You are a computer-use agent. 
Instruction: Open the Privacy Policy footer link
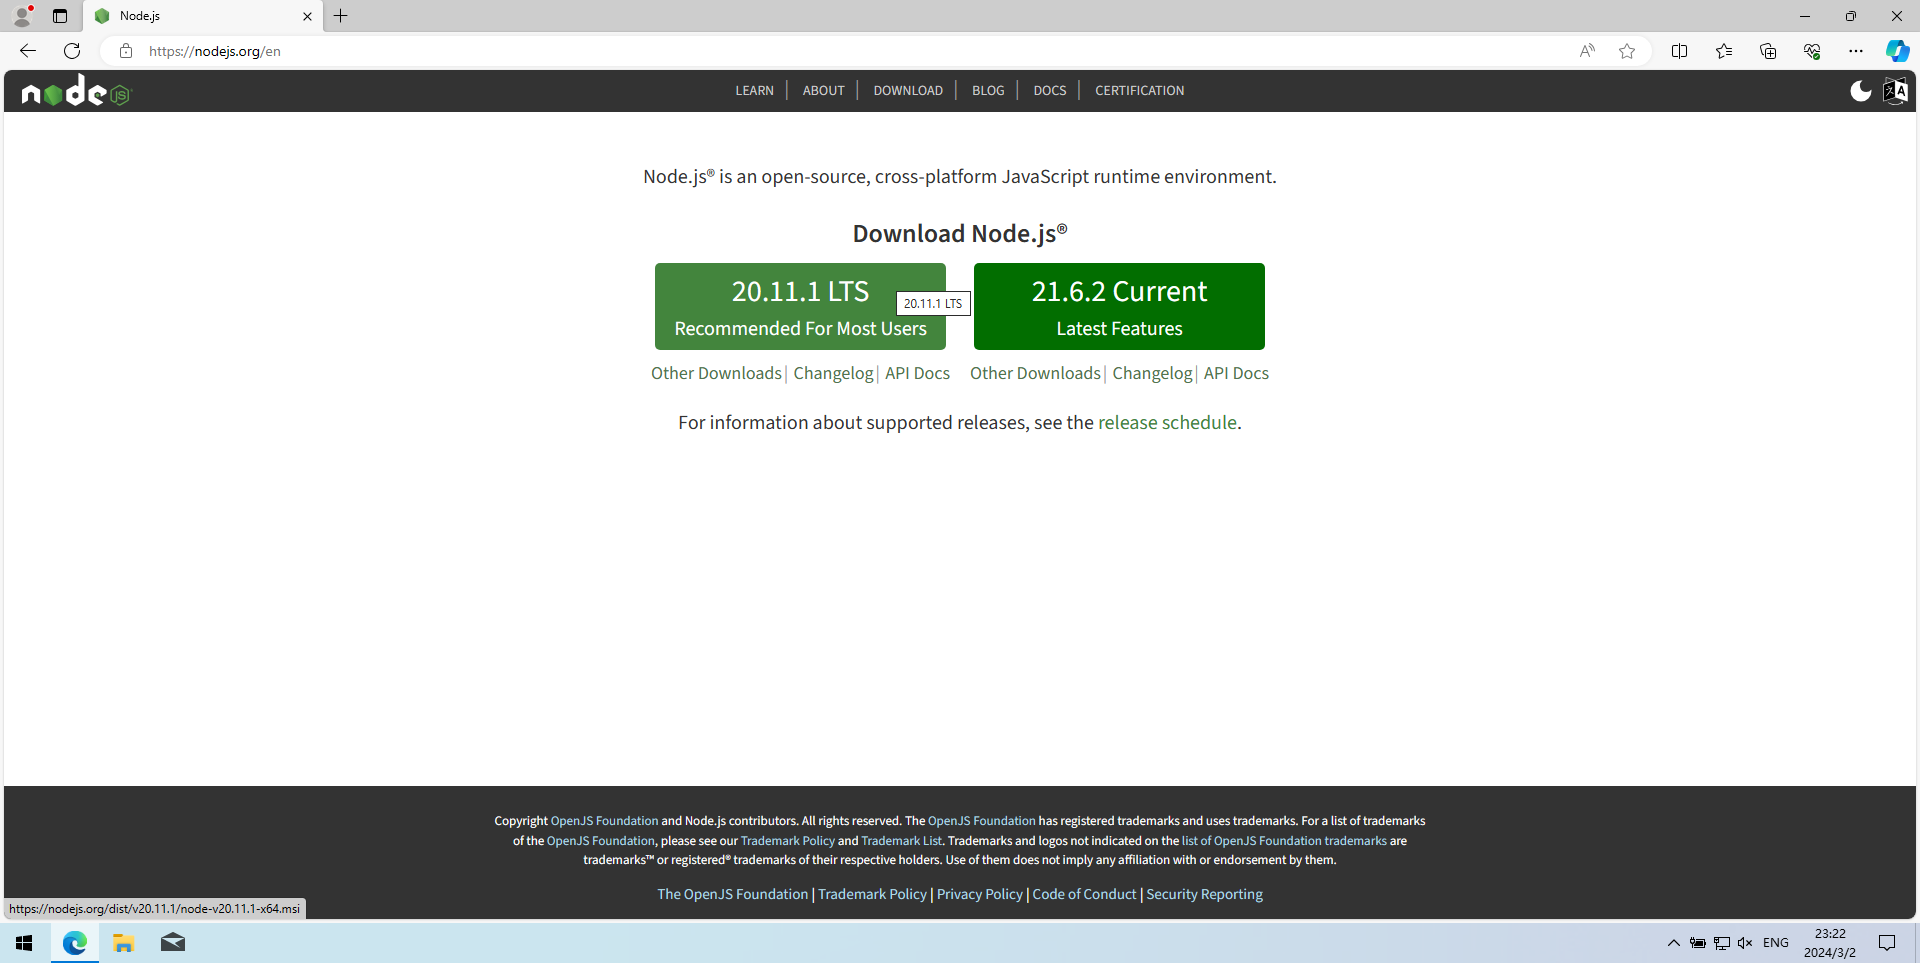click(979, 894)
